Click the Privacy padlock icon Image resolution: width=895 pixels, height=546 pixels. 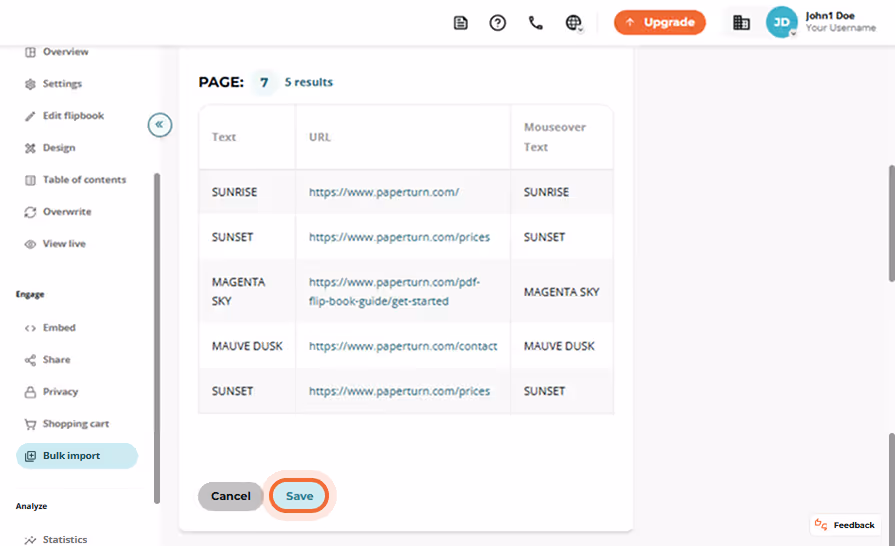(30, 392)
